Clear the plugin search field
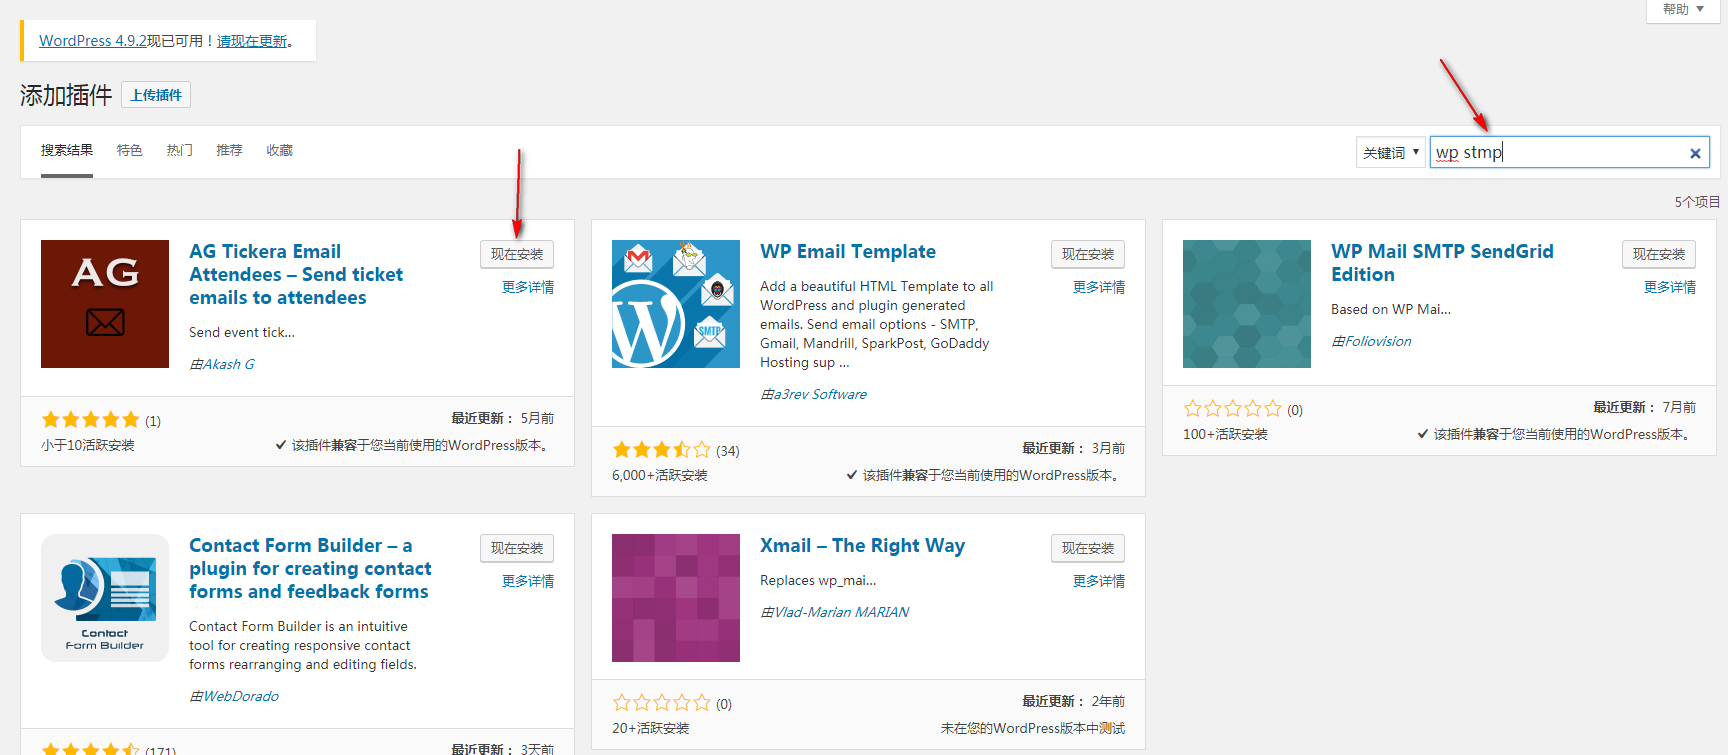This screenshot has width=1728, height=755. (x=1695, y=153)
